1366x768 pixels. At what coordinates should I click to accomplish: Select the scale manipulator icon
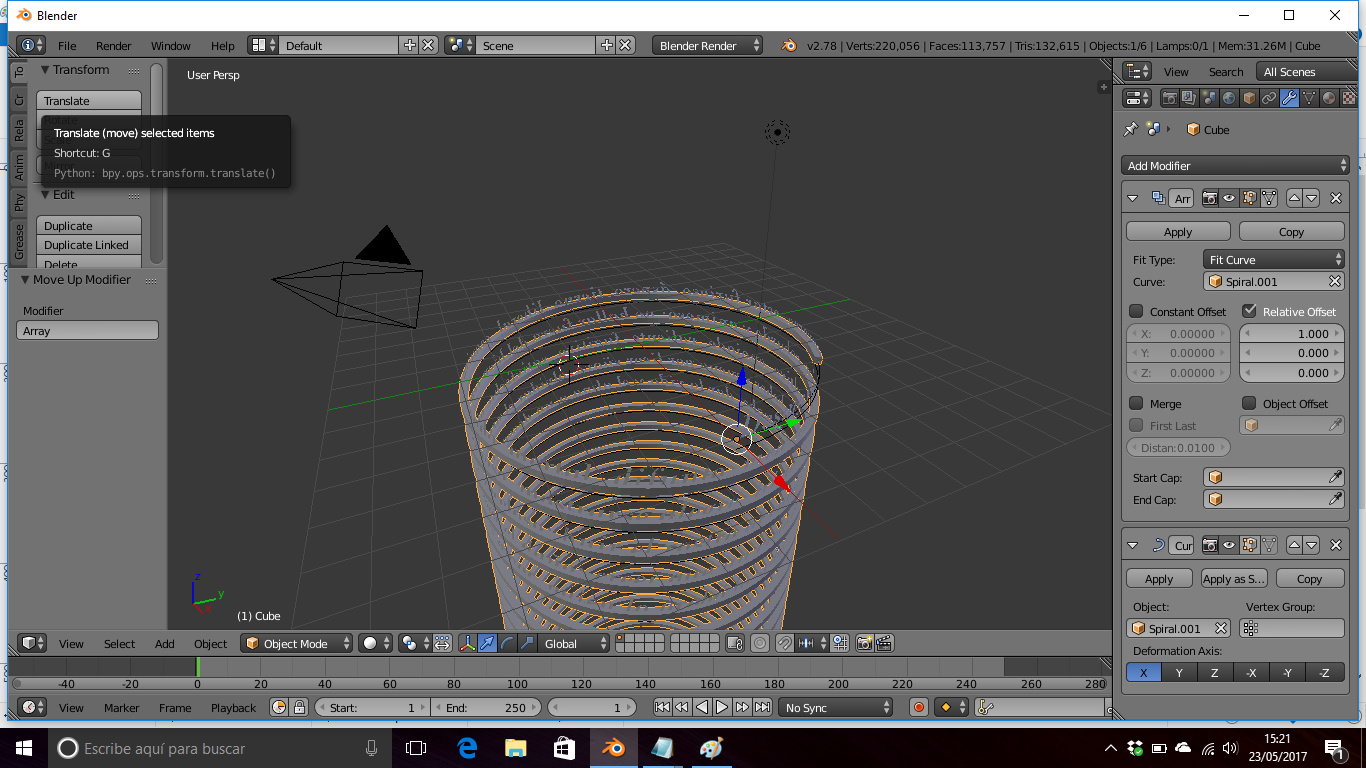point(527,643)
